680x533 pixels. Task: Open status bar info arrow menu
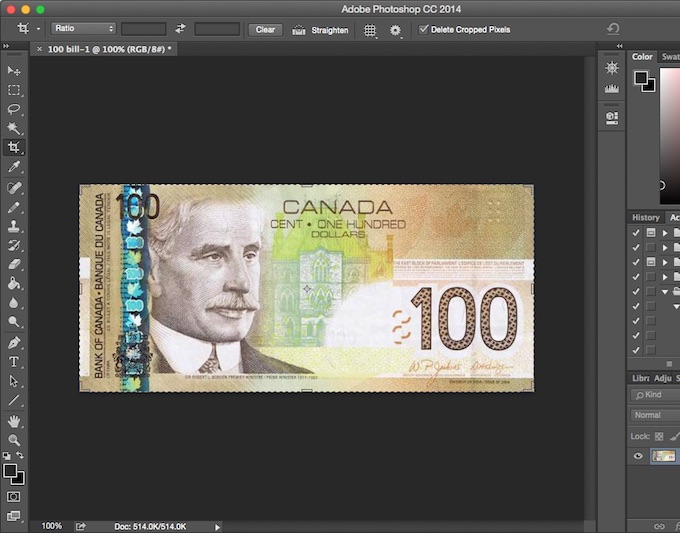click(217, 527)
